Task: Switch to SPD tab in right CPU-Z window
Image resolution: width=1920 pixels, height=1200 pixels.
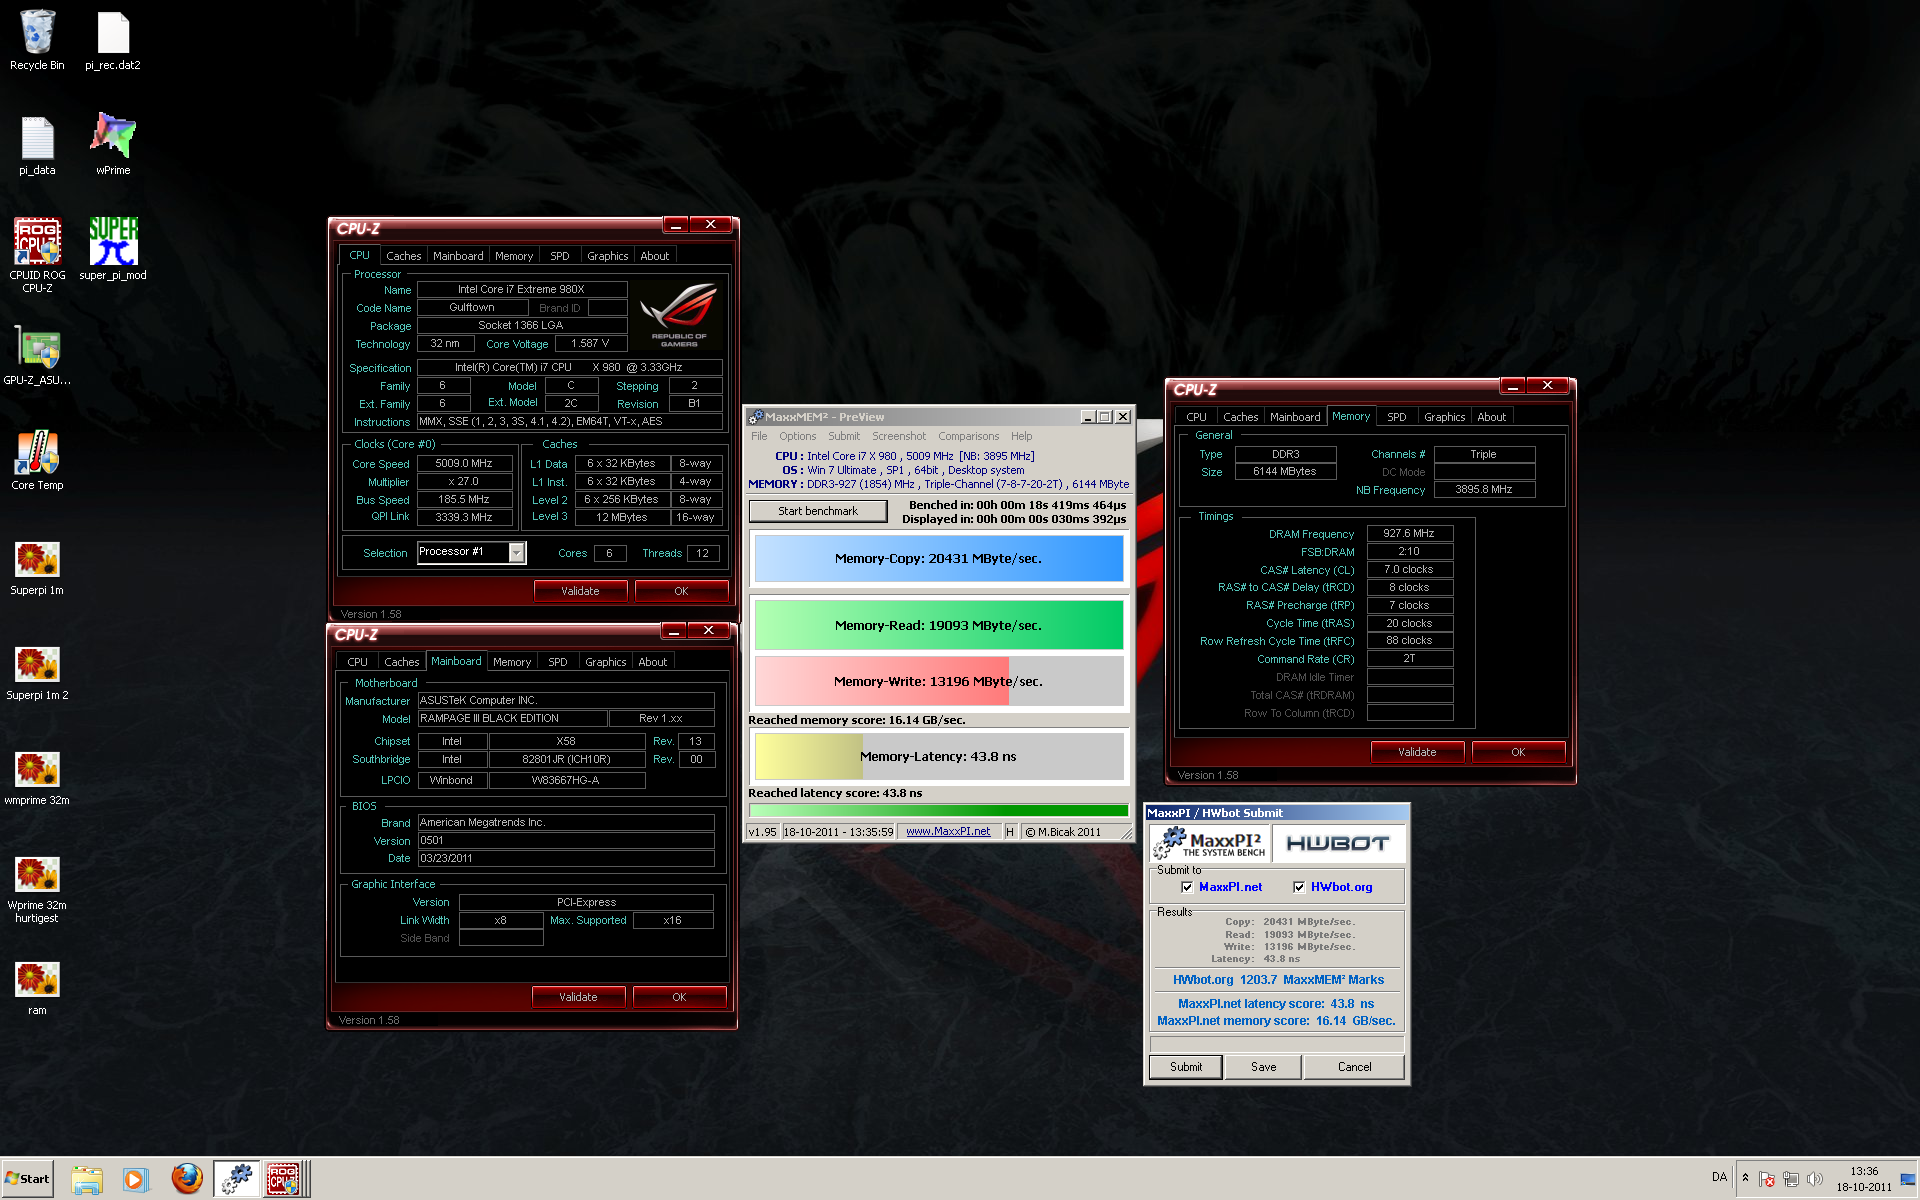Action: pyautogui.click(x=1397, y=417)
